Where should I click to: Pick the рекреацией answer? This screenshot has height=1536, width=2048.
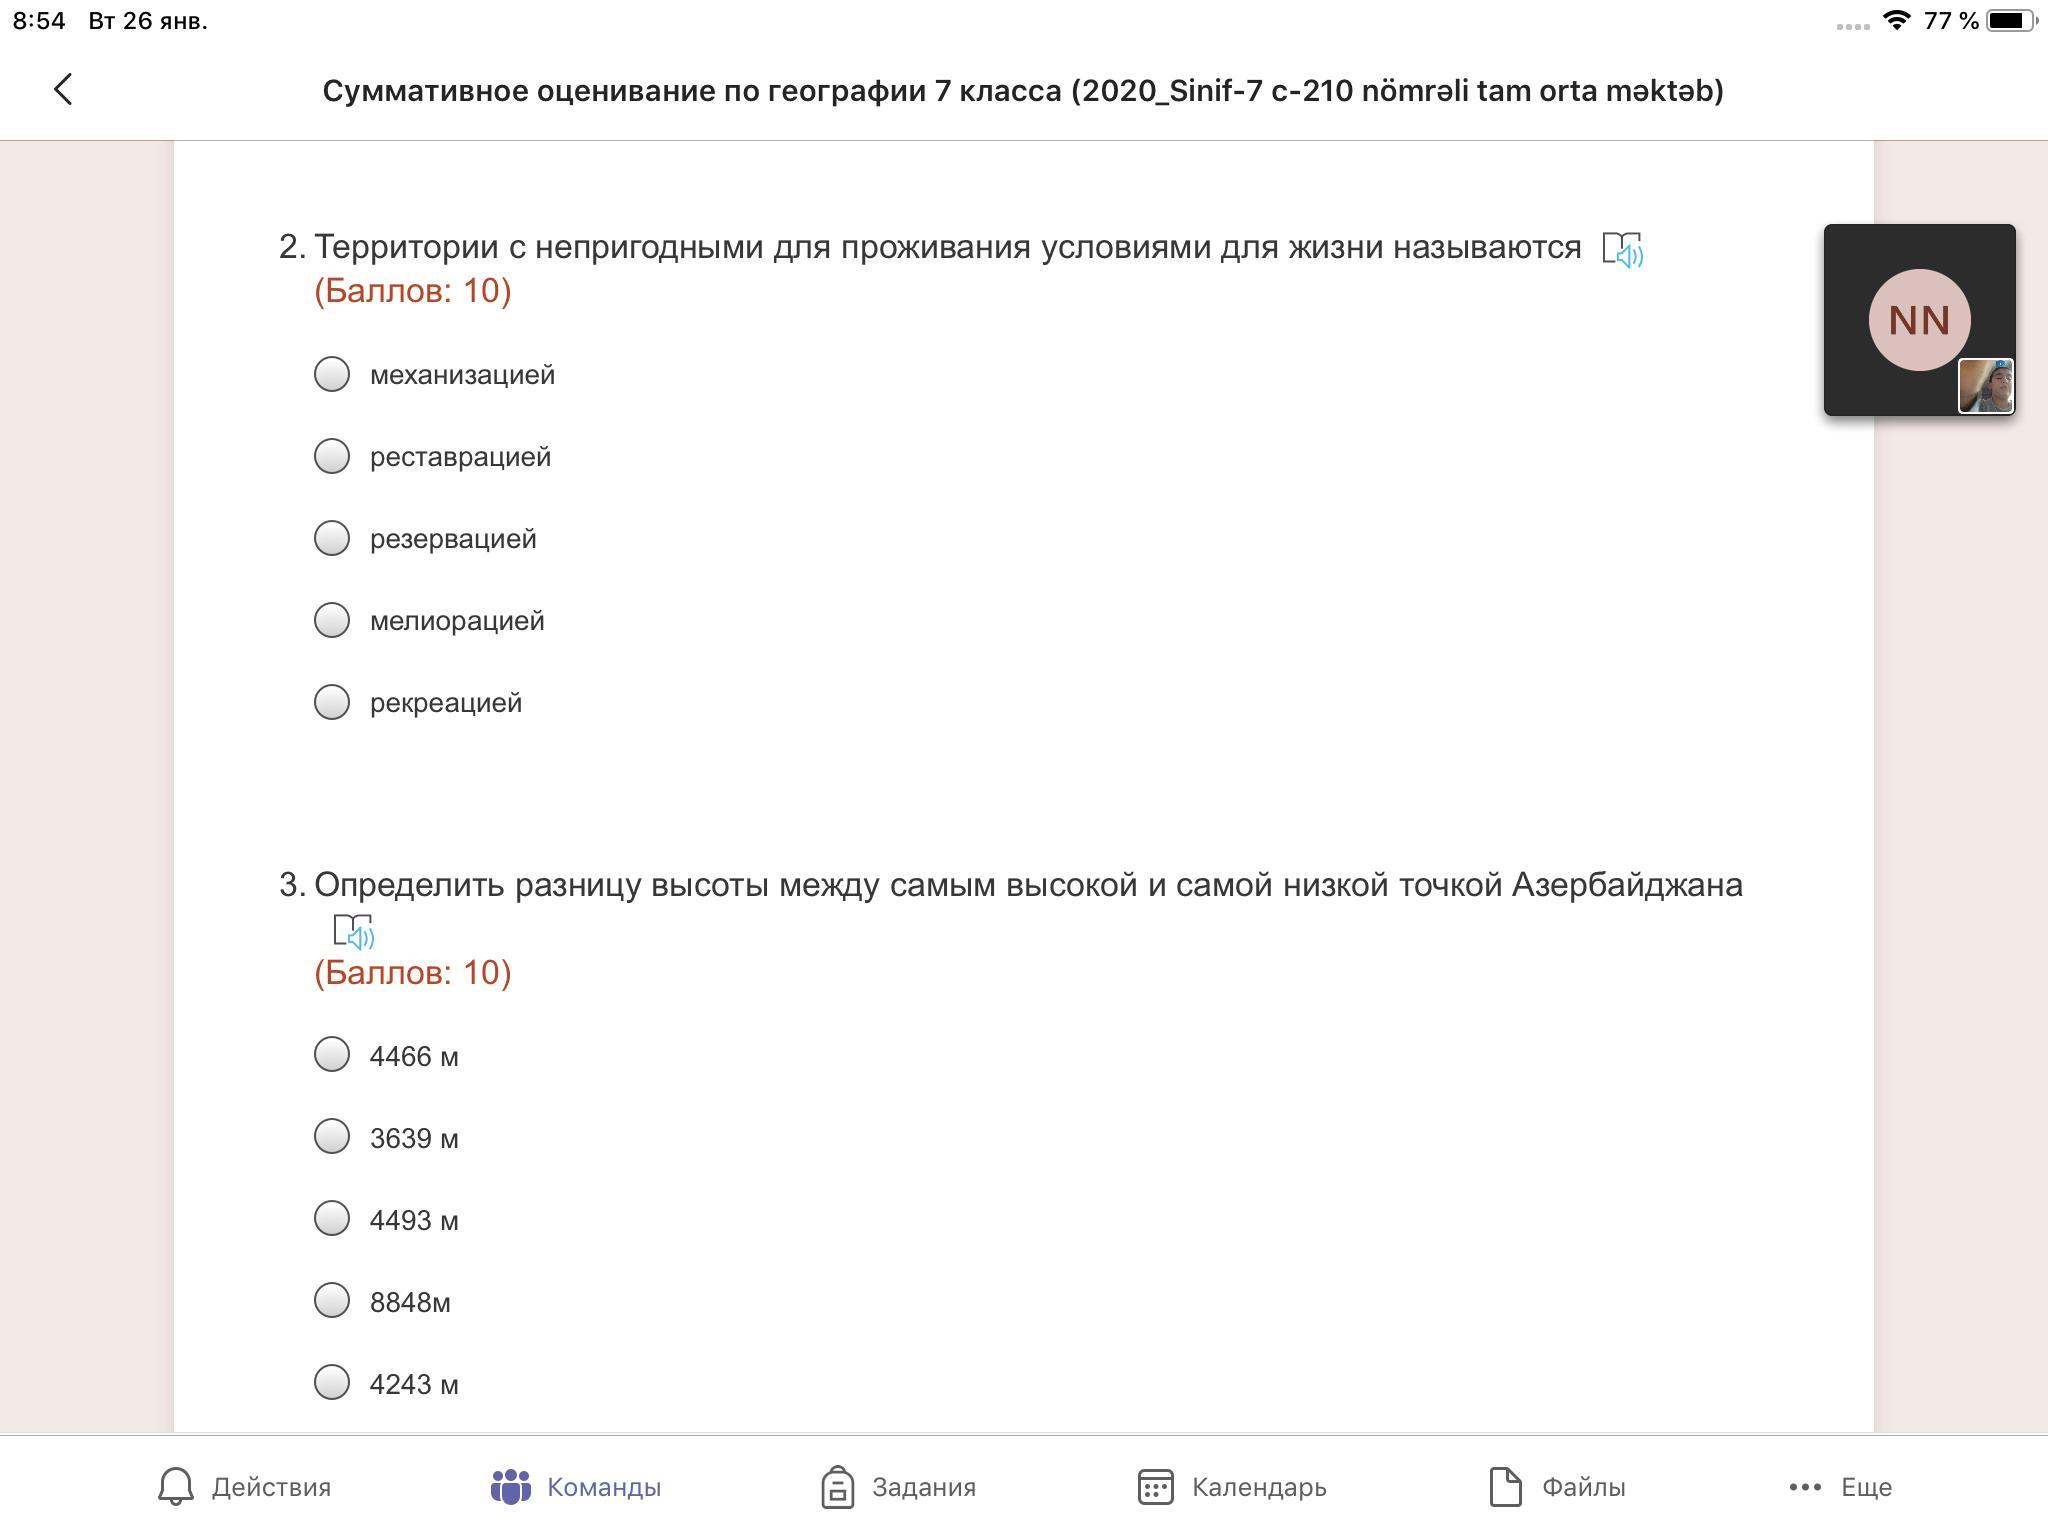point(332,702)
